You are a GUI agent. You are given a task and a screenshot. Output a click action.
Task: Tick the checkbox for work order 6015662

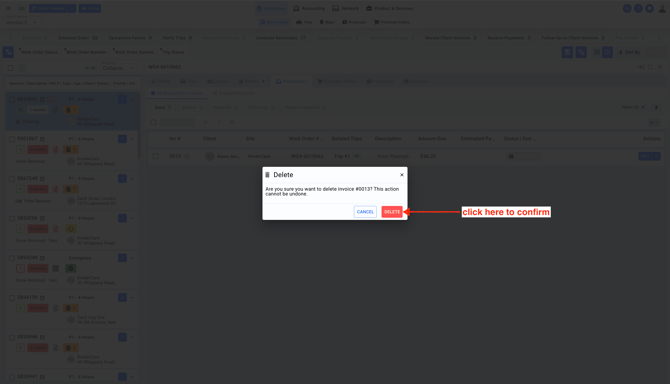[x=12, y=100]
